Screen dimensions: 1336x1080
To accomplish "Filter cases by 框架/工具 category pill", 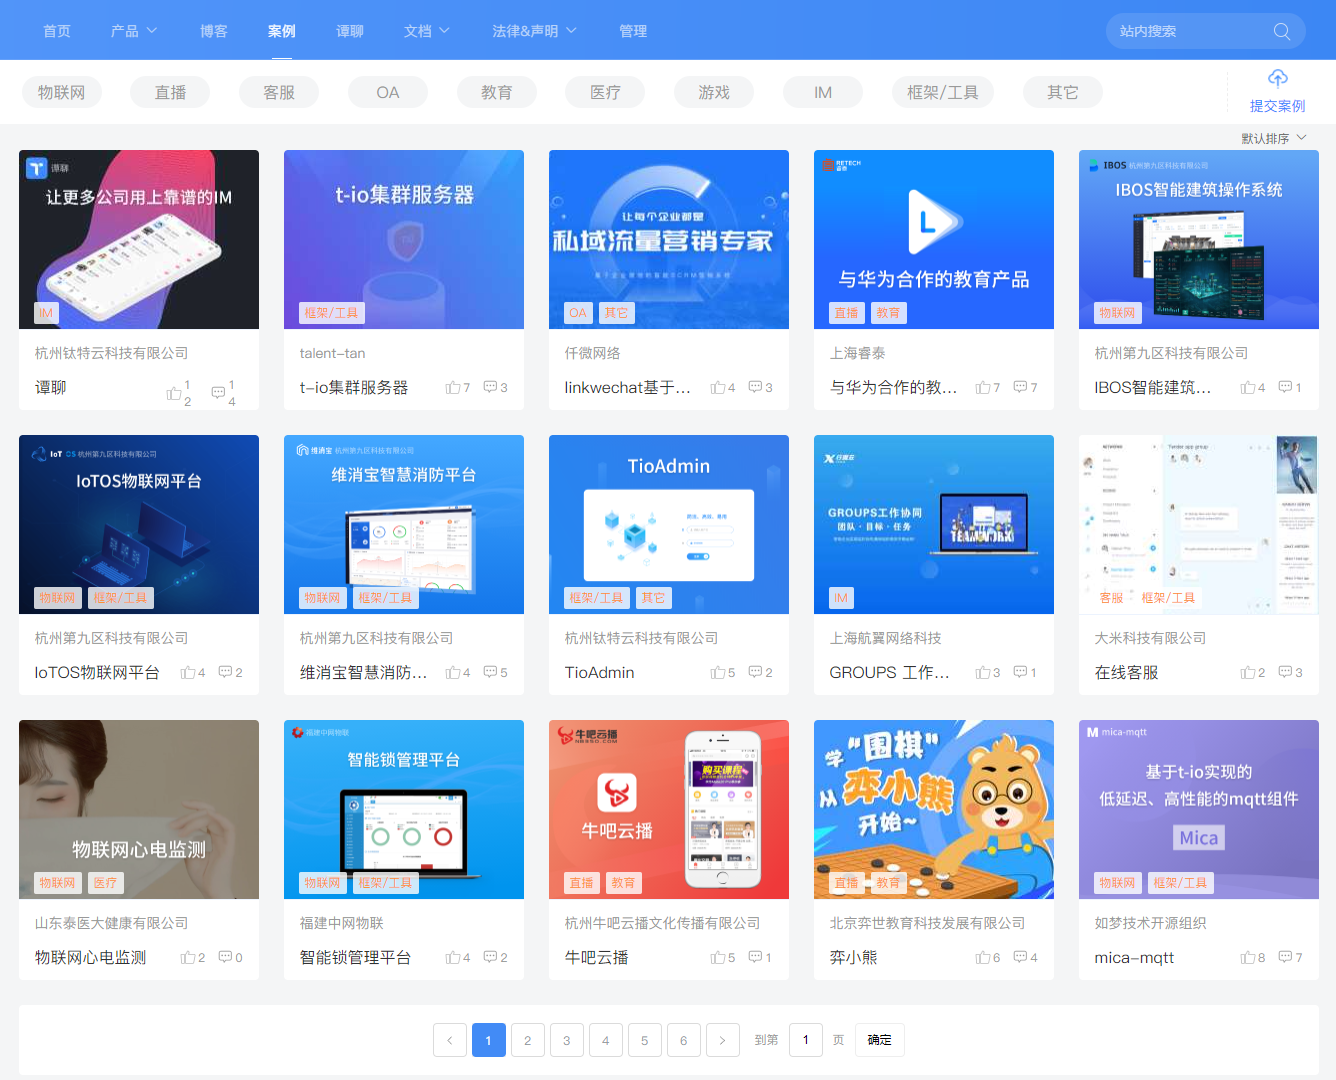I will point(943,92).
